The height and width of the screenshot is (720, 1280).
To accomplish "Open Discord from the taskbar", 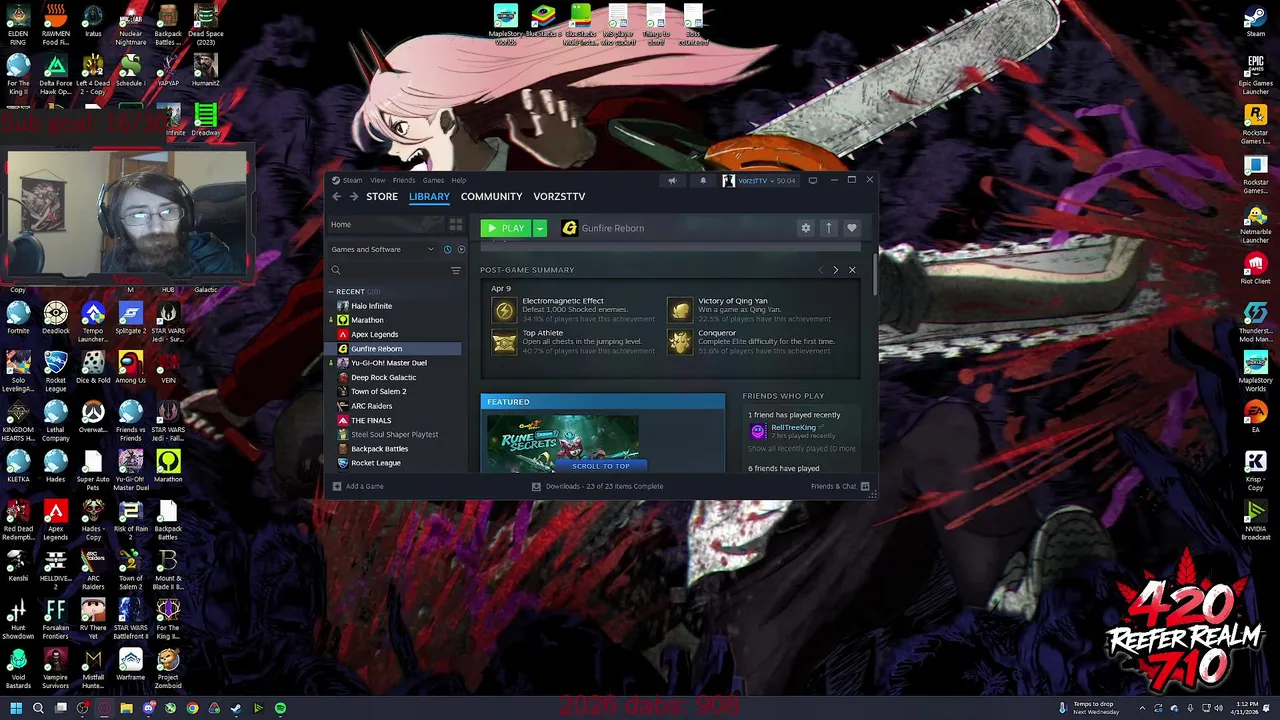I will 148,708.
